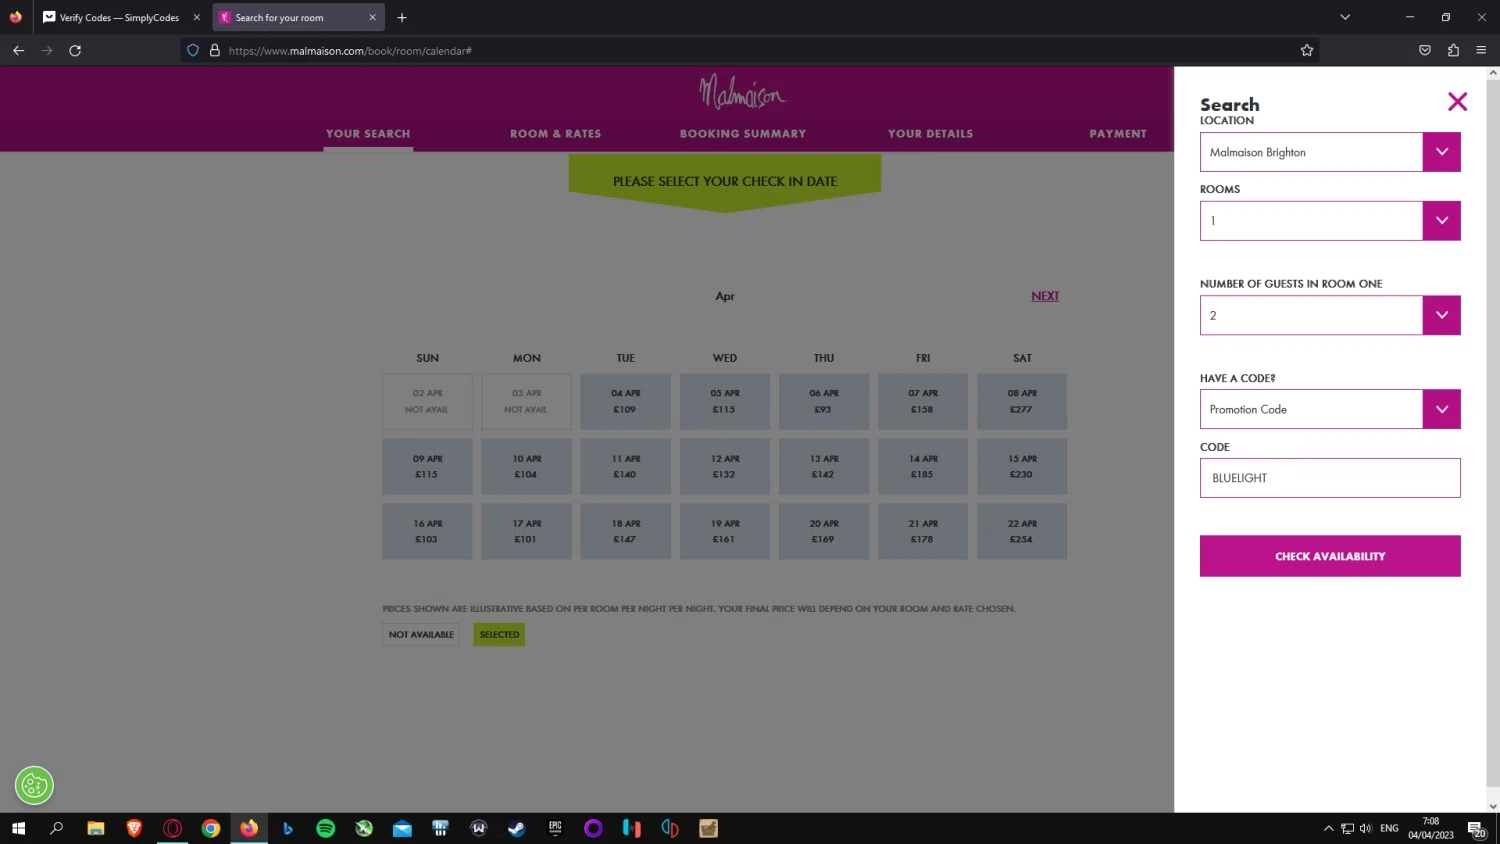The height and width of the screenshot is (844, 1500).
Task: Open File Explorer from taskbar
Action: click(x=96, y=828)
